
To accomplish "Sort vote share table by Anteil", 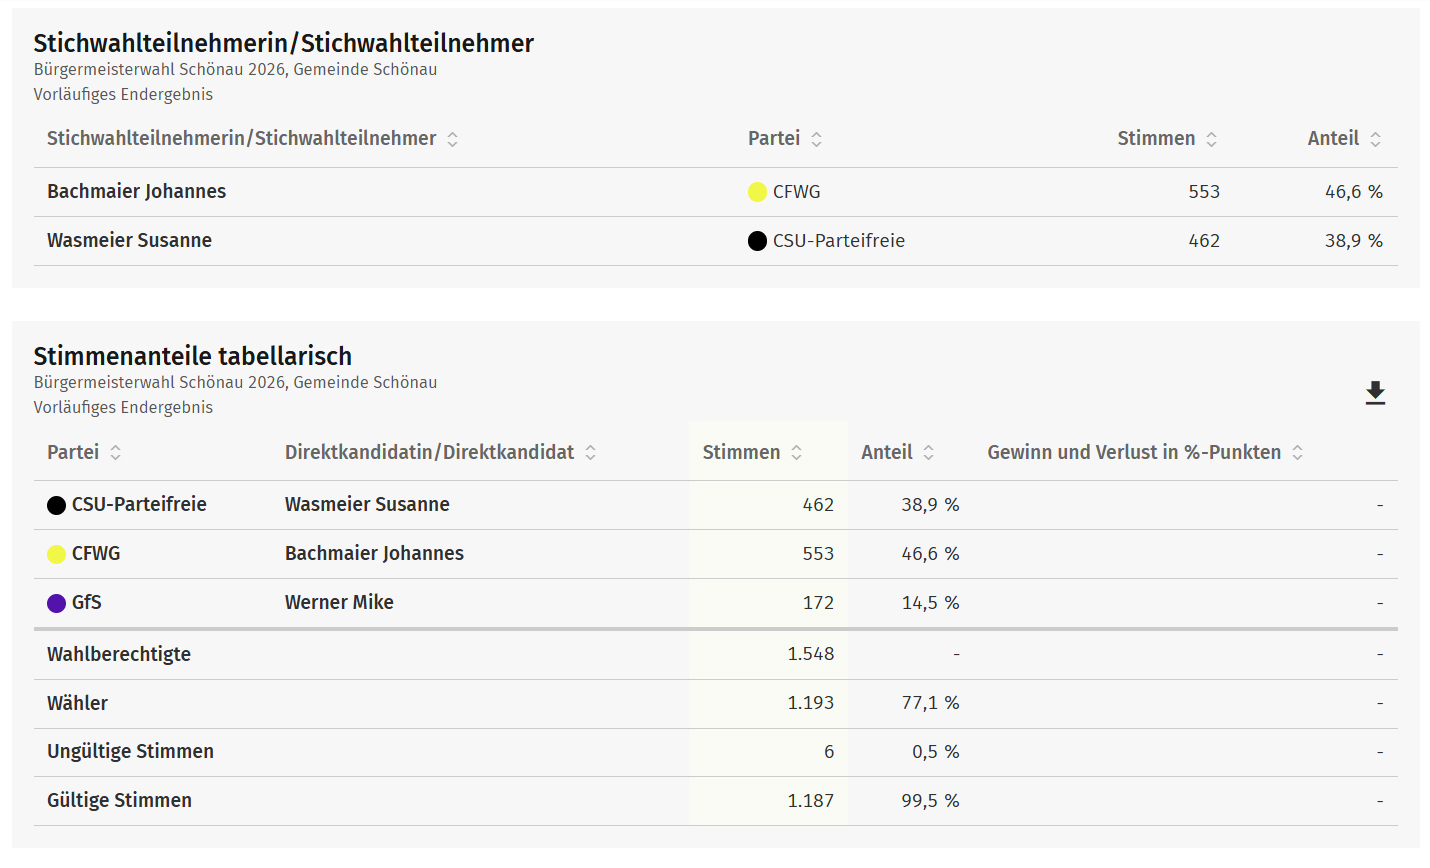I will coord(928,453).
